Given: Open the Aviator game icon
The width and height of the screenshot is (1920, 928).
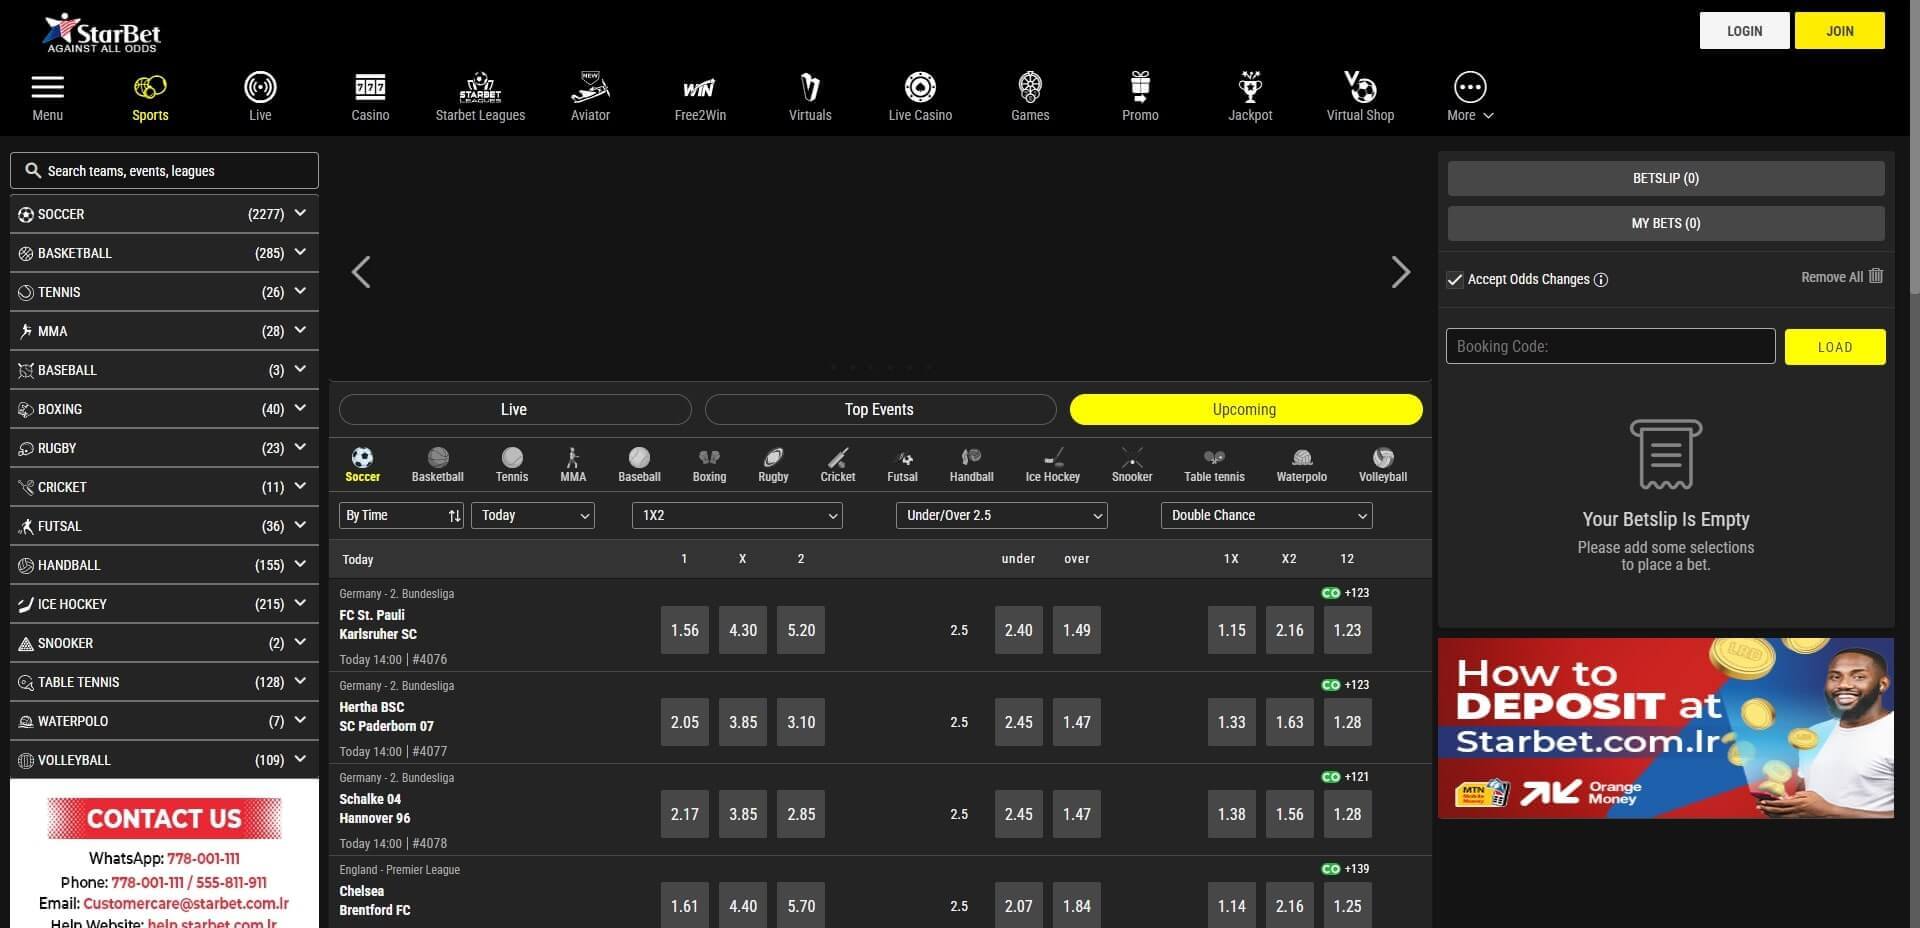Looking at the screenshot, I should 590,89.
